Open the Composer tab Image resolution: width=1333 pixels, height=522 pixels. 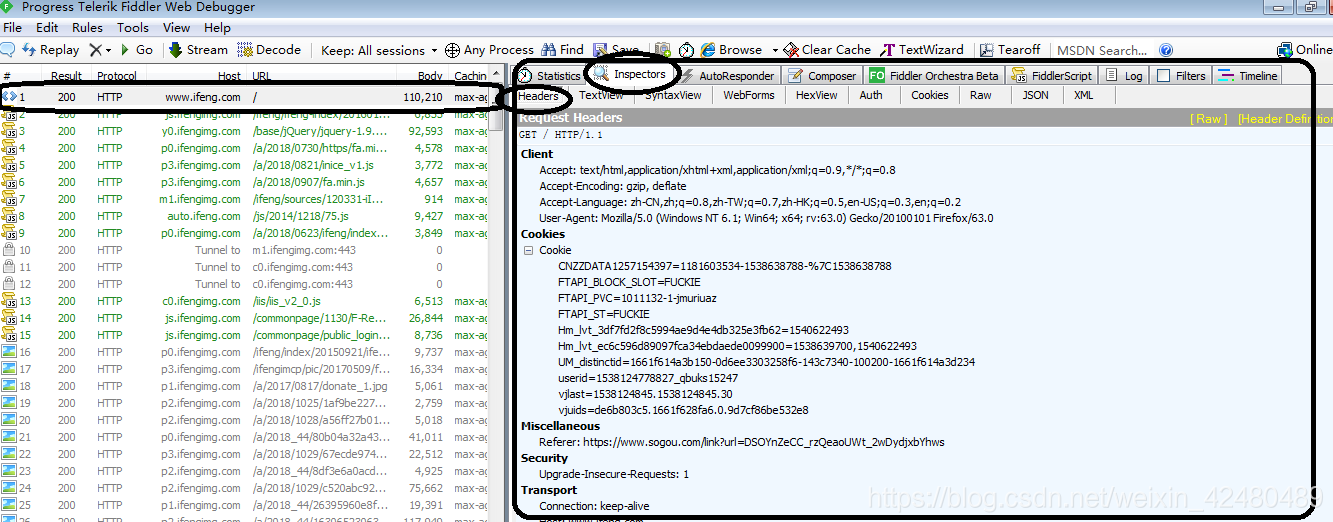[x=822, y=76]
